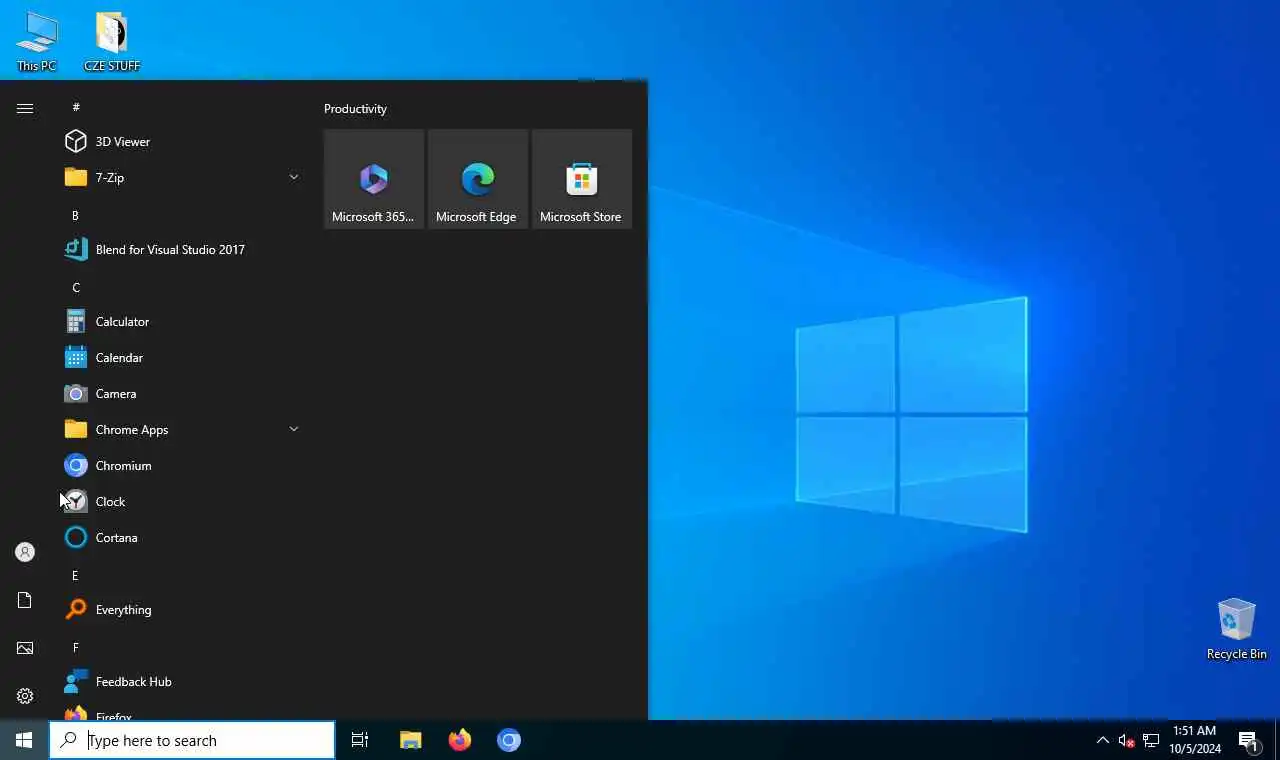Open Pictures from Start sidebar
1280x760 pixels.
click(x=25, y=648)
